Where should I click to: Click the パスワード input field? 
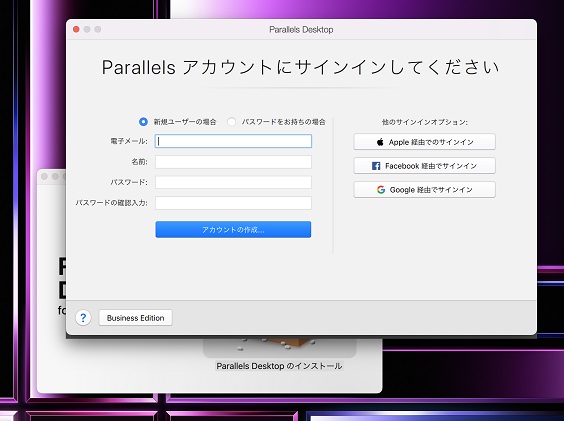tap(233, 182)
